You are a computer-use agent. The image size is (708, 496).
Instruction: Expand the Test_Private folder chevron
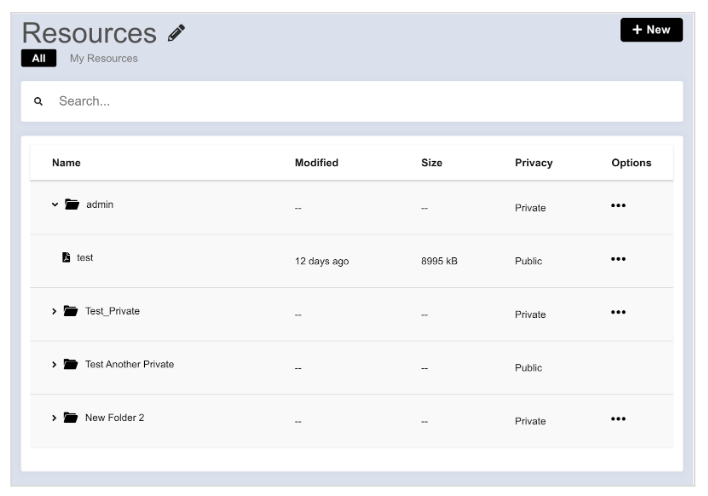54,311
